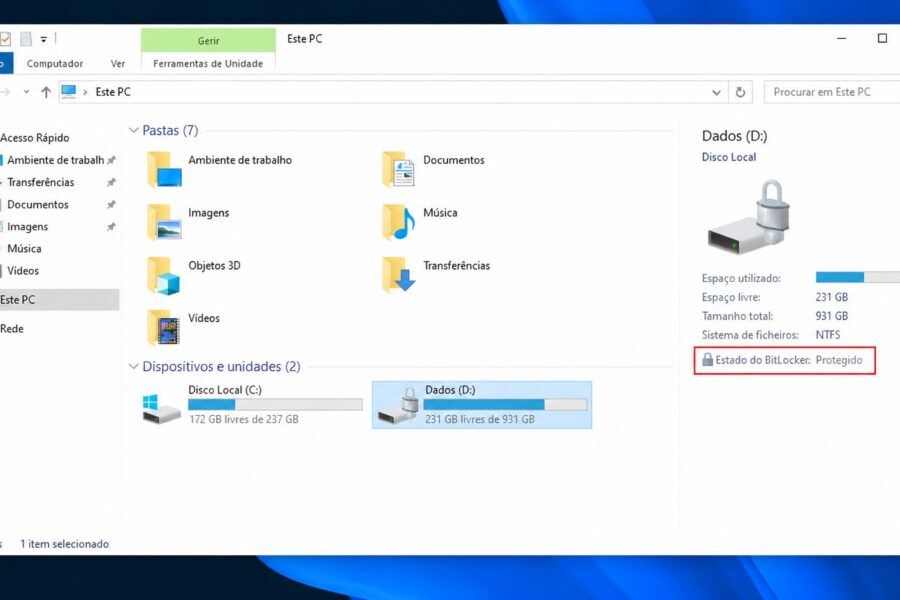
Task: Open the Ver ribbon tab
Action: pyautogui.click(x=118, y=64)
